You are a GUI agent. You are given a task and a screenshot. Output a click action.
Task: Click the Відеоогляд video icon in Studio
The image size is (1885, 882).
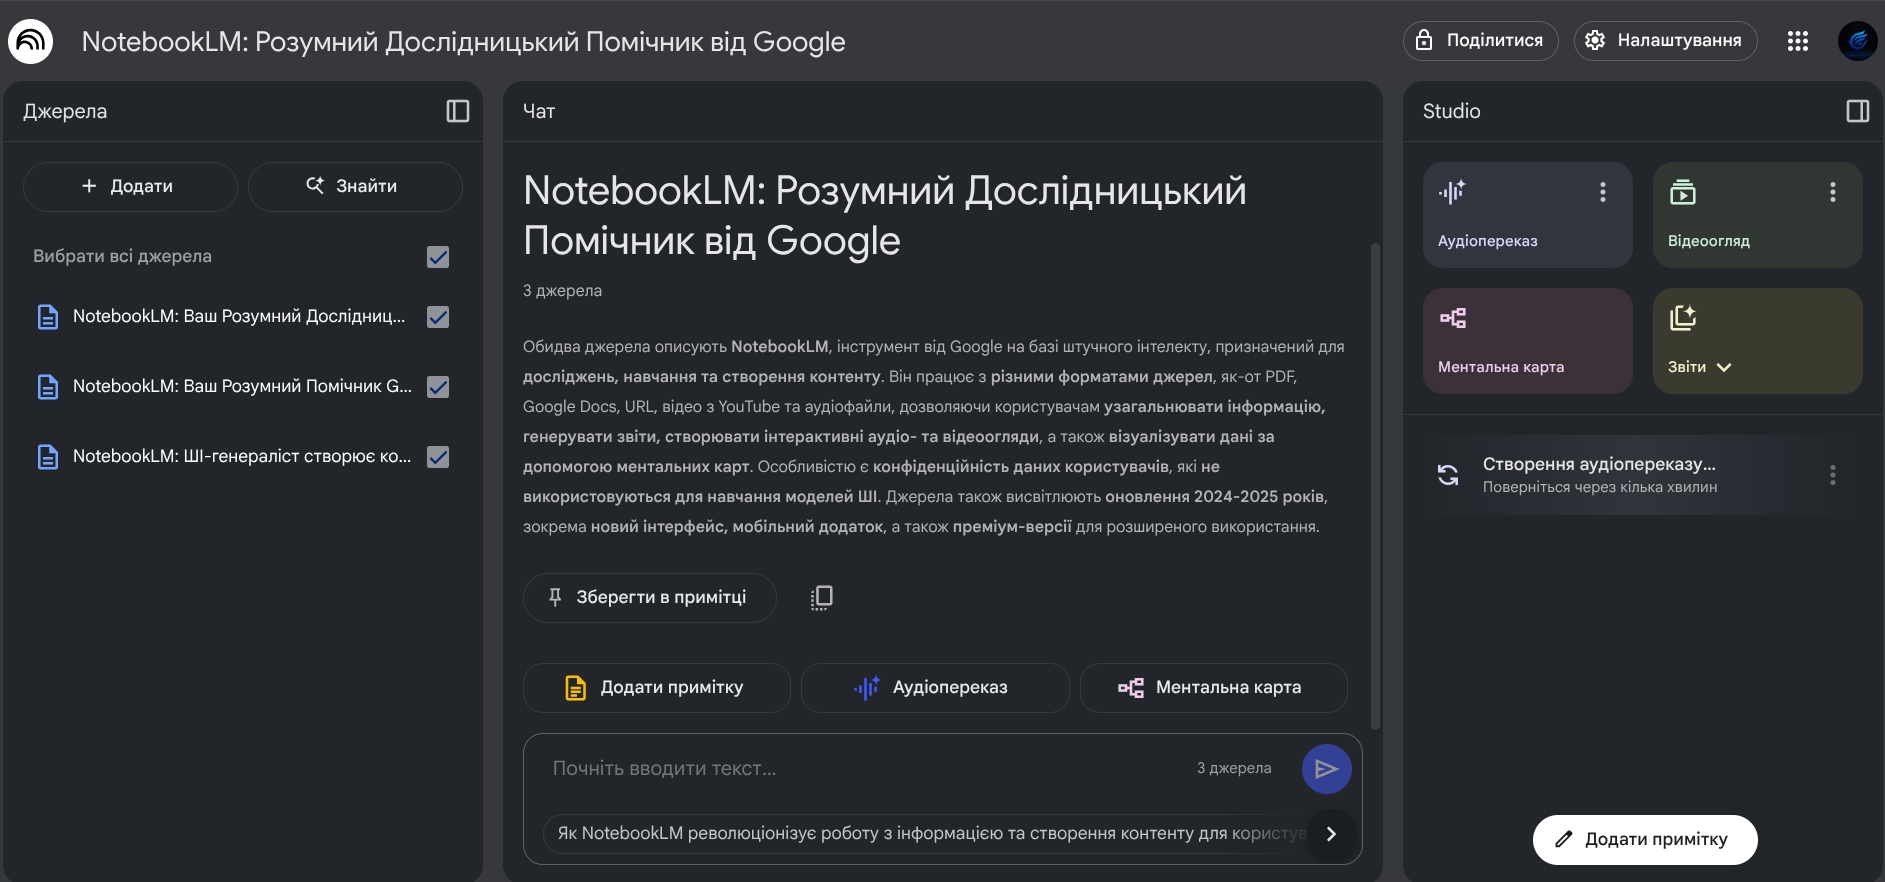point(1683,191)
